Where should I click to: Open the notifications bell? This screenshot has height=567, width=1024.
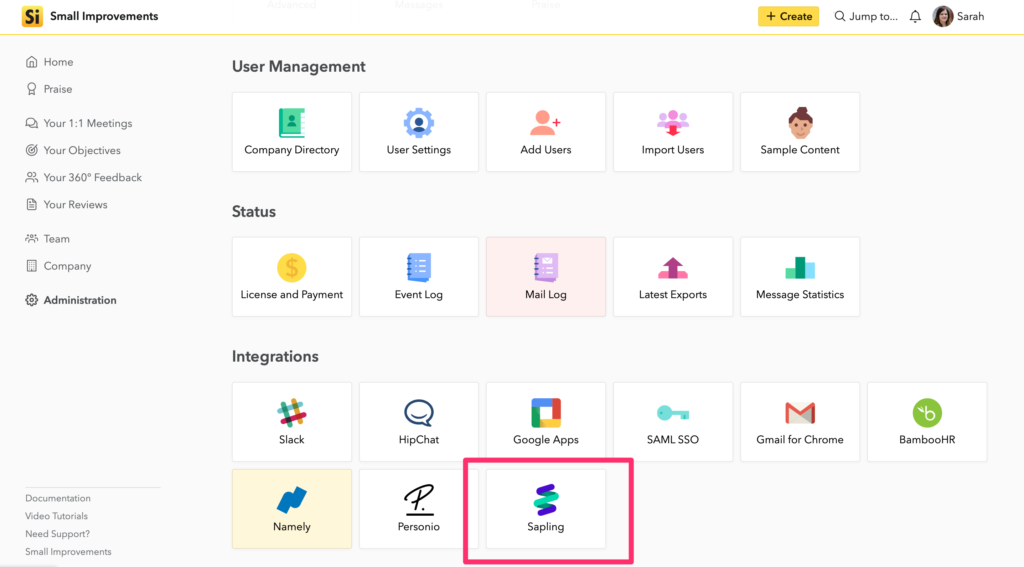point(915,17)
